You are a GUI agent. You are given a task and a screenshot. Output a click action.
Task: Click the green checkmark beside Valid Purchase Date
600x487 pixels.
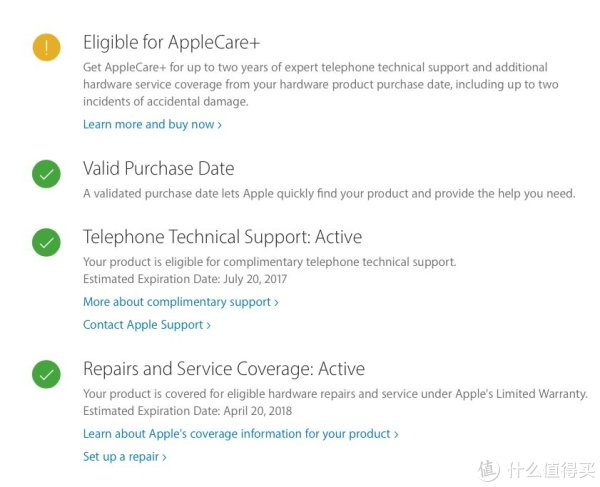pyautogui.click(x=46, y=174)
